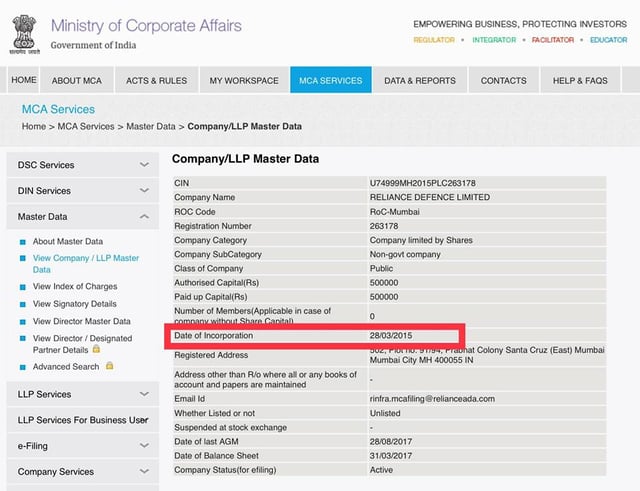This screenshot has width=640, height=491.
Task: Expand the LLP Services section chevron
Action: 144,395
